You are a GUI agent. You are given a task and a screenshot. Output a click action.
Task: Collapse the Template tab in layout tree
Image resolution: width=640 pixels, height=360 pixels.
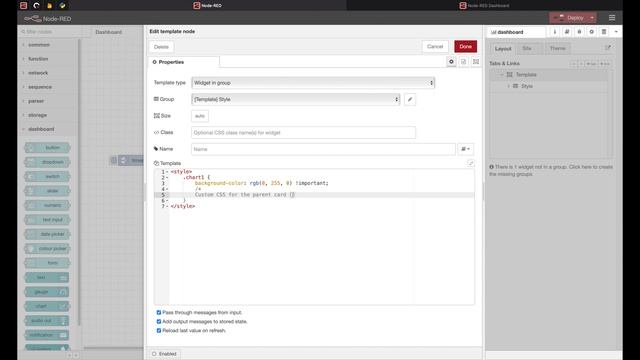[502, 75]
